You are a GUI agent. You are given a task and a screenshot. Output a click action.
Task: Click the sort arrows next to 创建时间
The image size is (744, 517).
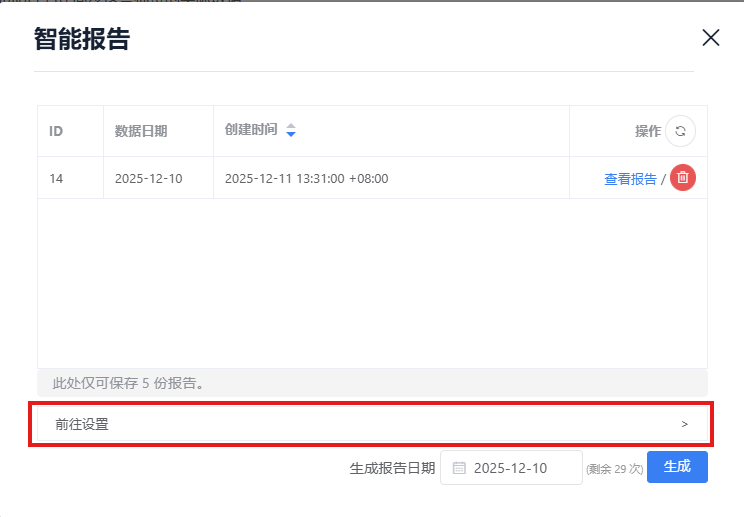coord(291,130)
